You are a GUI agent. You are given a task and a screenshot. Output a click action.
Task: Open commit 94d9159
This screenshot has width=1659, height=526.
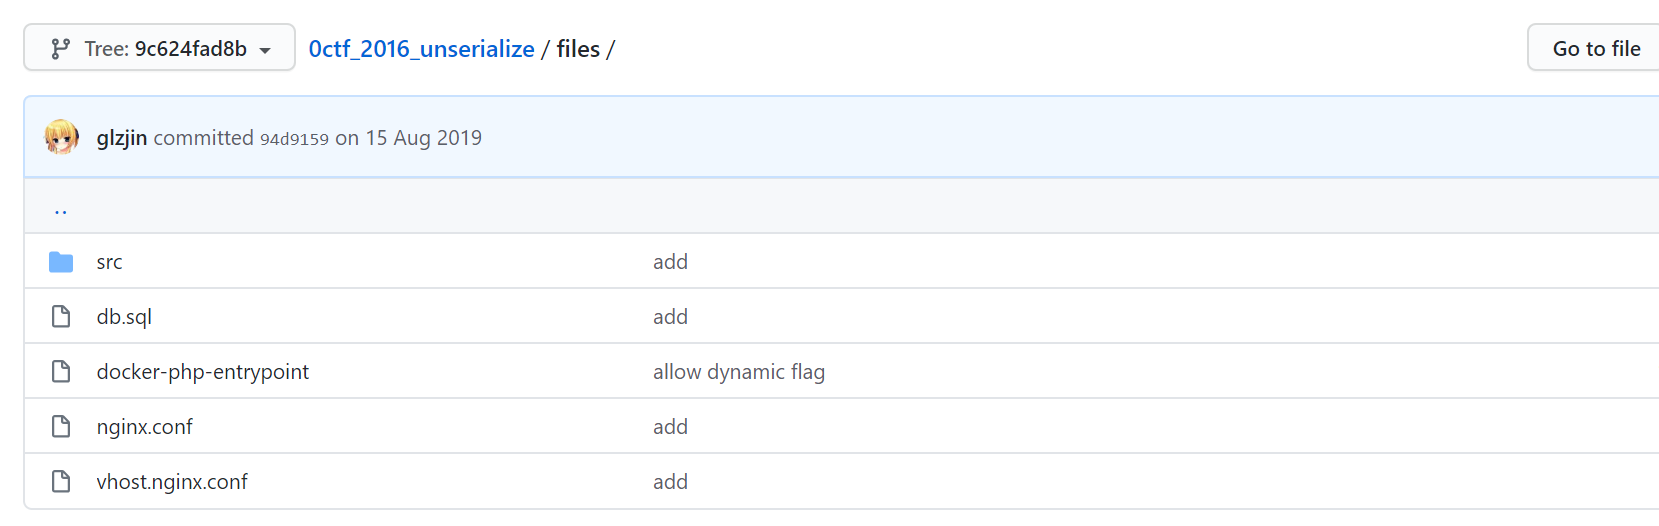tap(294, 139)
